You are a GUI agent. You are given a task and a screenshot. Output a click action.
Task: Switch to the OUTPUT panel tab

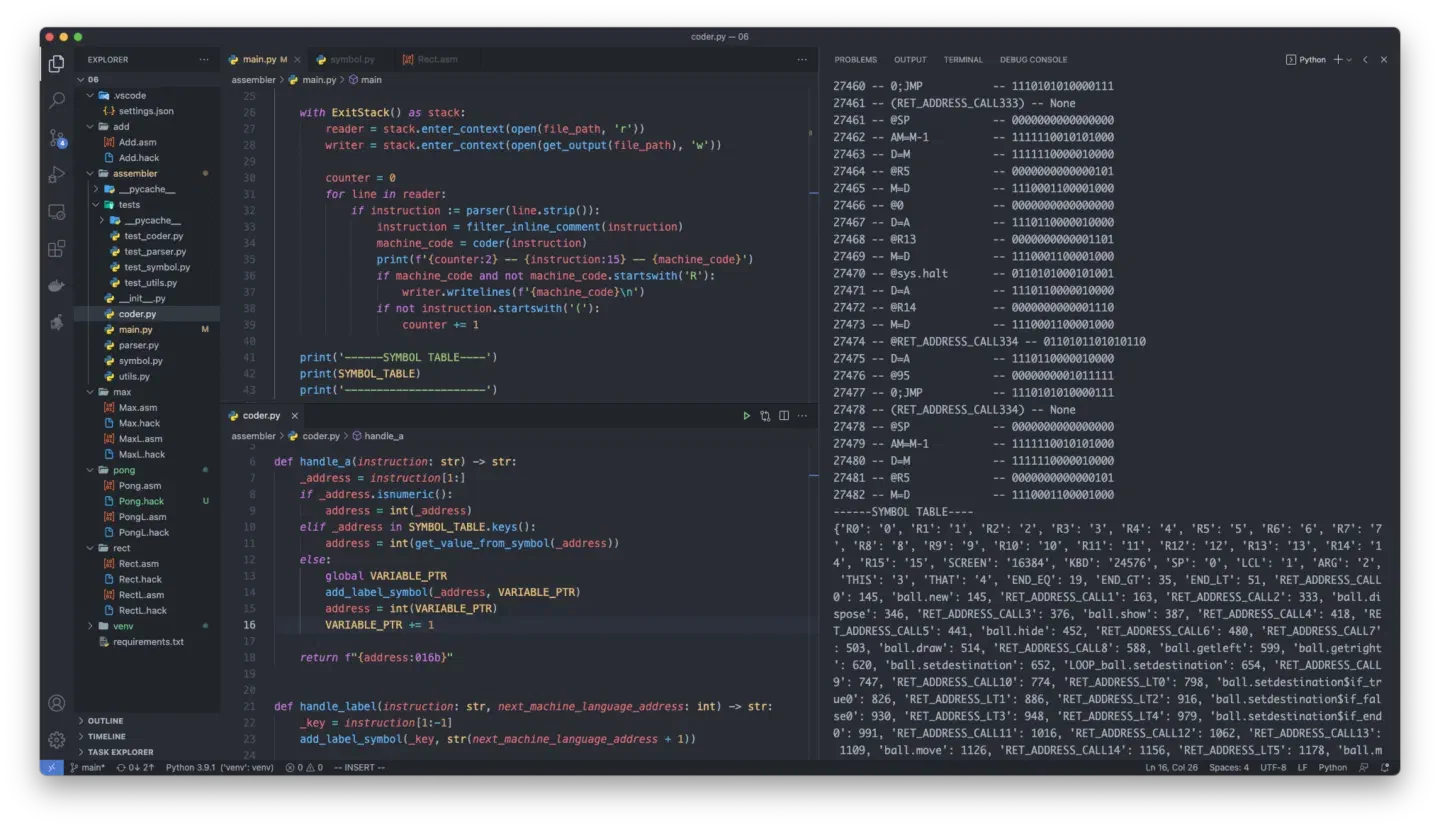(910, 60)
